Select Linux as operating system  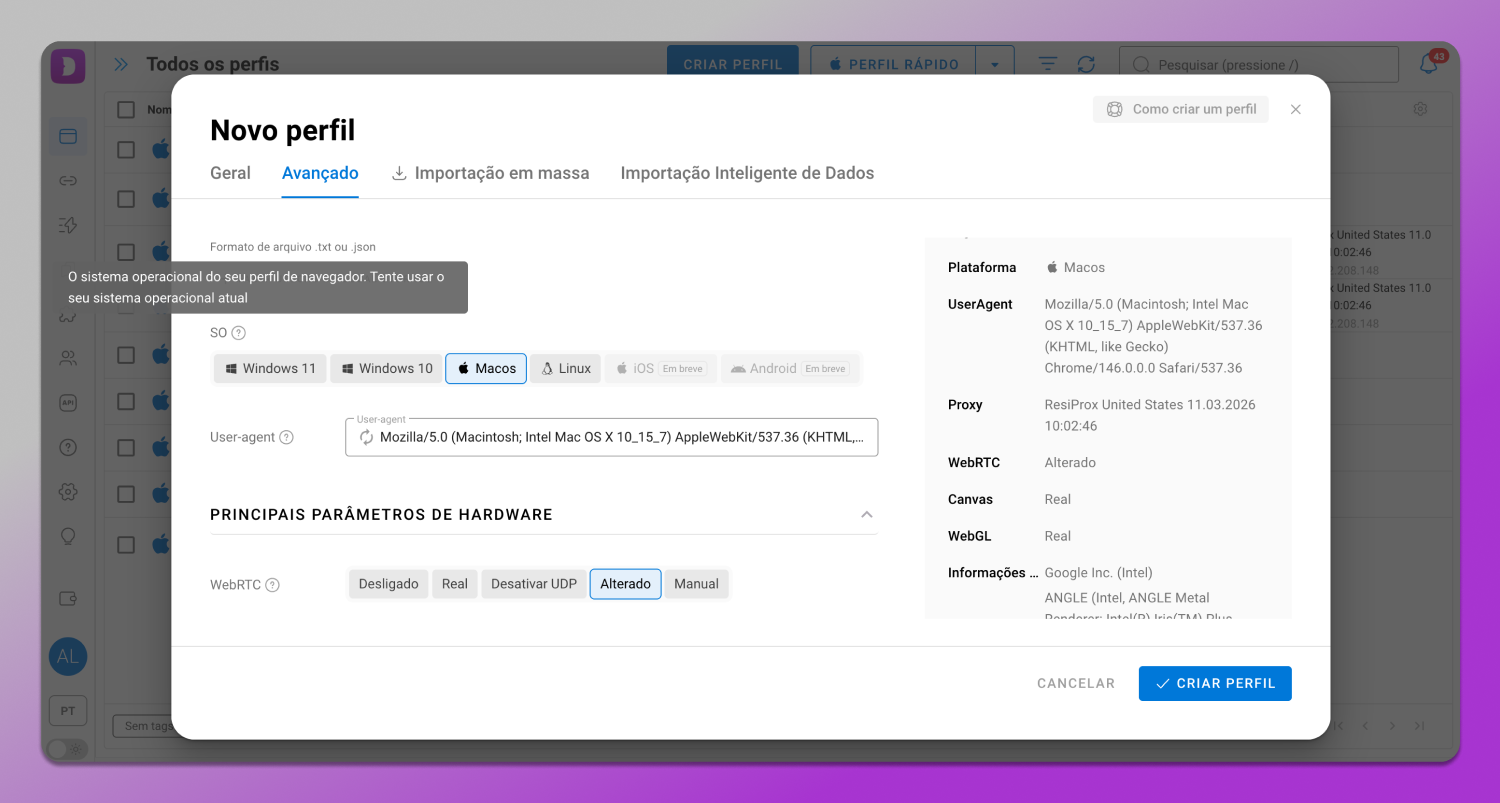(565, 368)
